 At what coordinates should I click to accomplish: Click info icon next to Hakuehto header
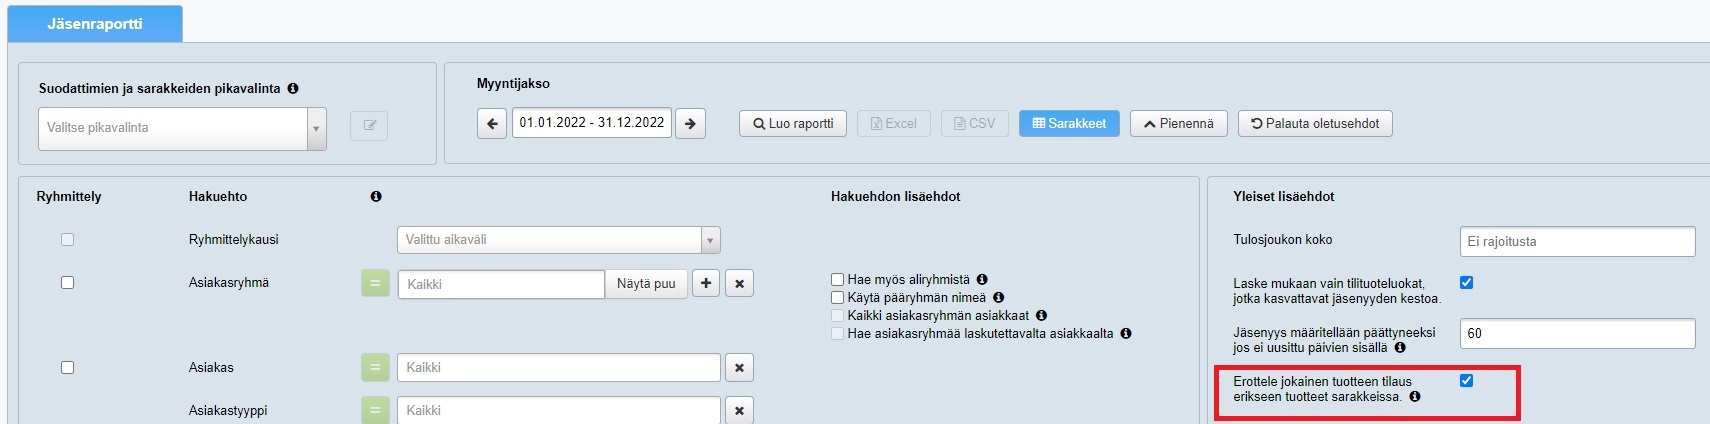coord(376,197)
